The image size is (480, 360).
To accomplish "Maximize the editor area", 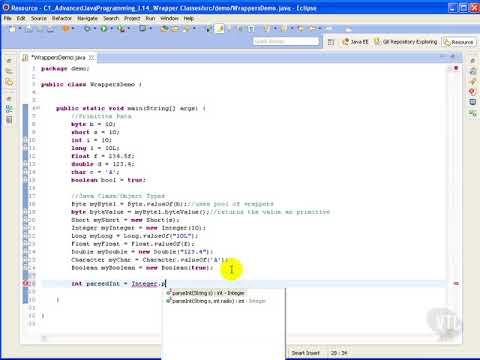I will pos(453,57).
